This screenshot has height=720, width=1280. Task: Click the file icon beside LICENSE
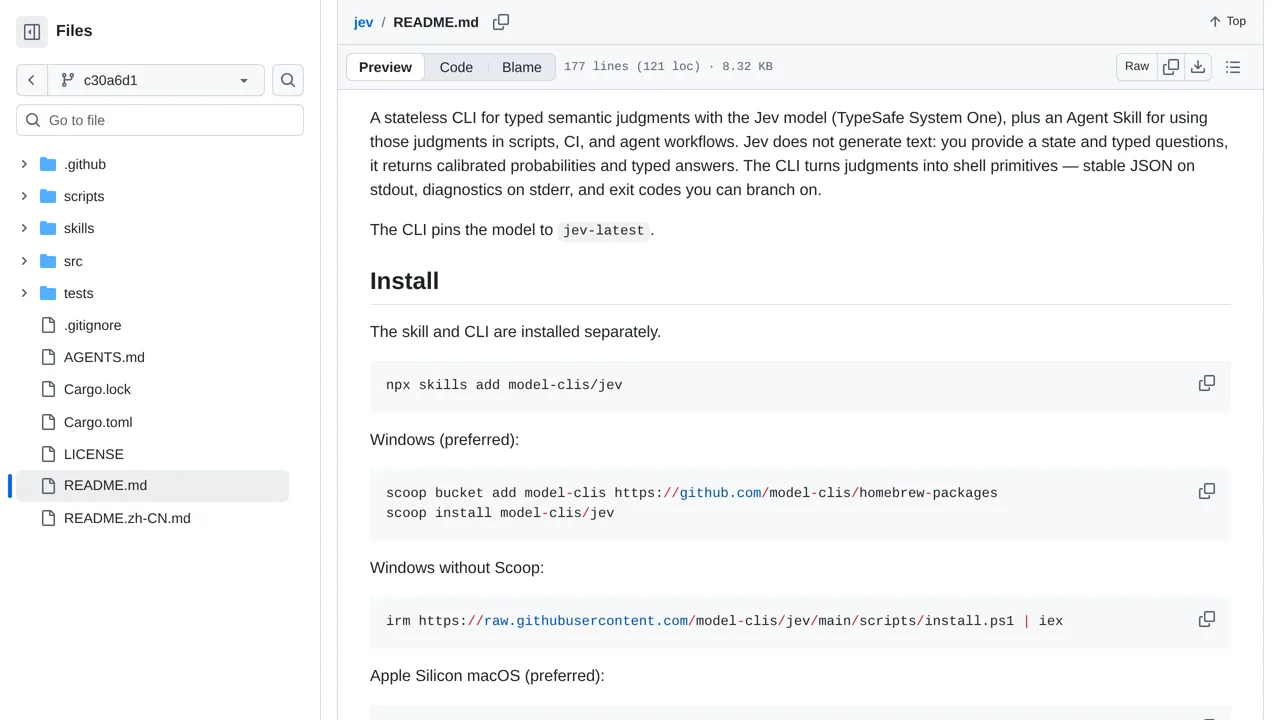[x=48, y=454]
